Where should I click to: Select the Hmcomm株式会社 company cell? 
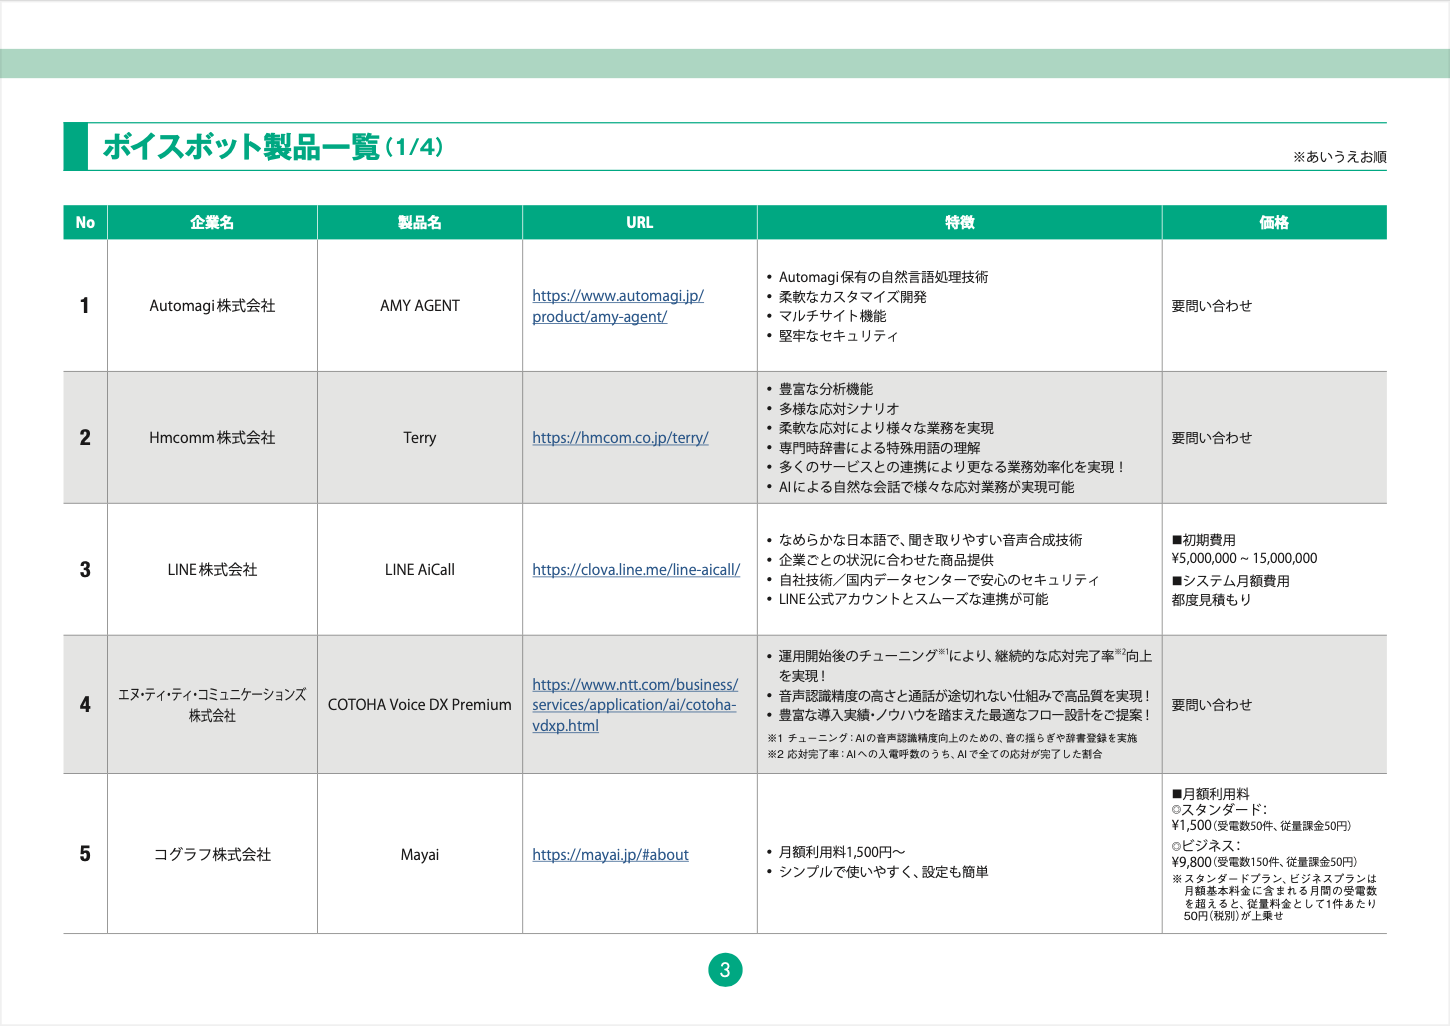(x=212, y=438)
